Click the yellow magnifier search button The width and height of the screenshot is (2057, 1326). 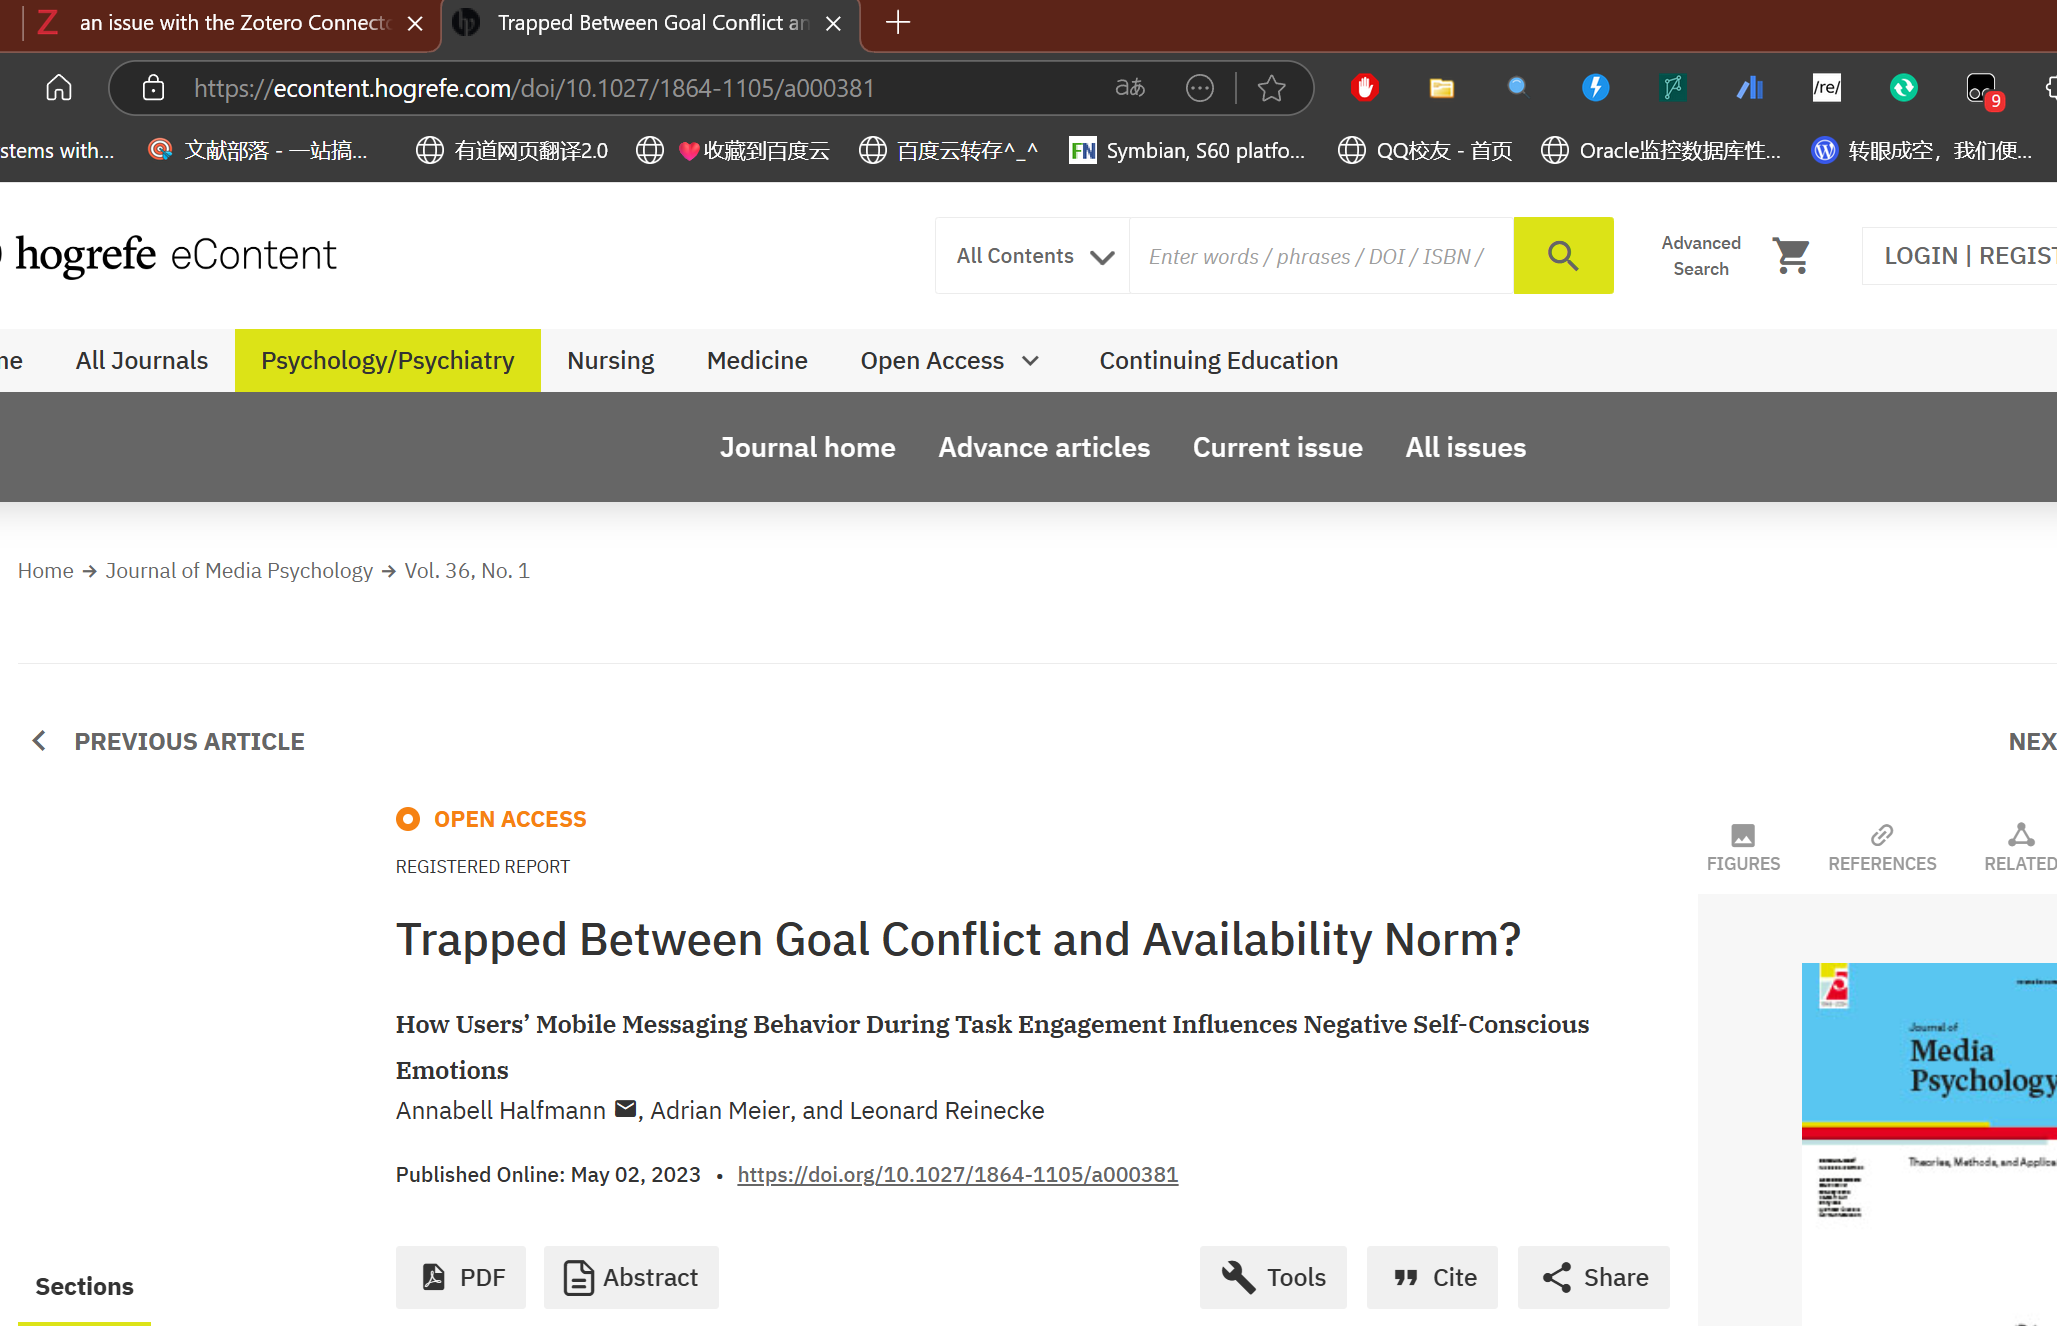tap(1562, 256)
